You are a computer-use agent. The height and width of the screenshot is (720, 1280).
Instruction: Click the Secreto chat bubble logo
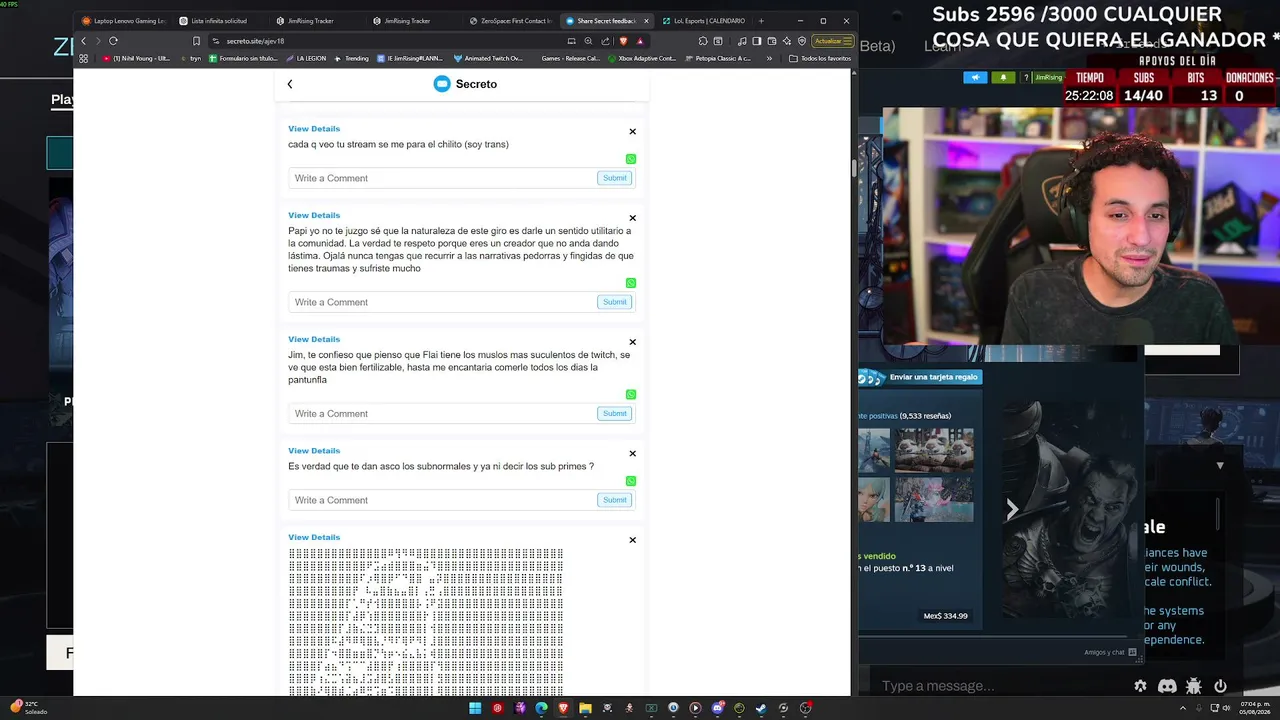(x=442, y=84)
